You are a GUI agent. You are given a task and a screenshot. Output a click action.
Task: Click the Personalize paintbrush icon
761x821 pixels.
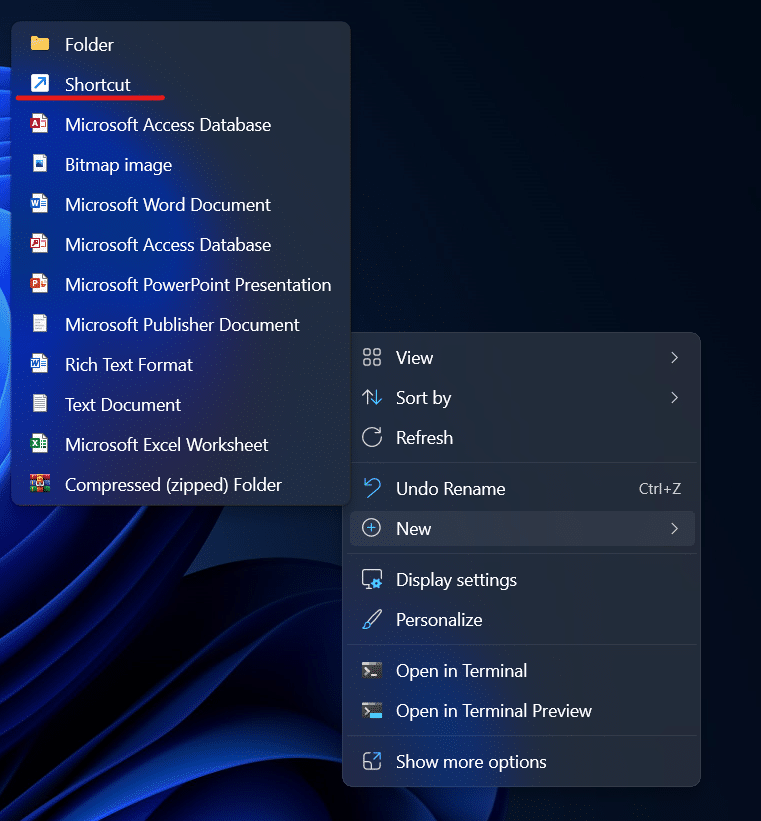tap(372, 619)
